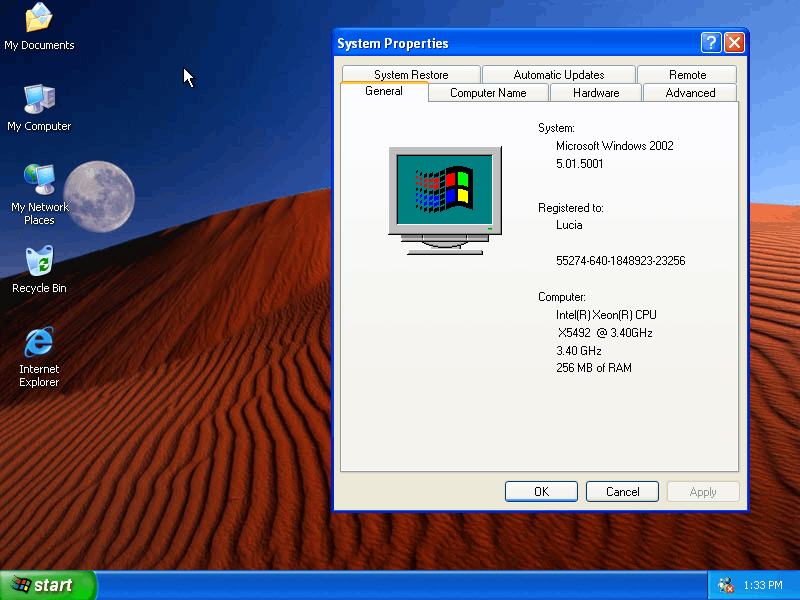Click the Windows monitor logo image
The height and width of the screenshot is (600, 800).
445,201
